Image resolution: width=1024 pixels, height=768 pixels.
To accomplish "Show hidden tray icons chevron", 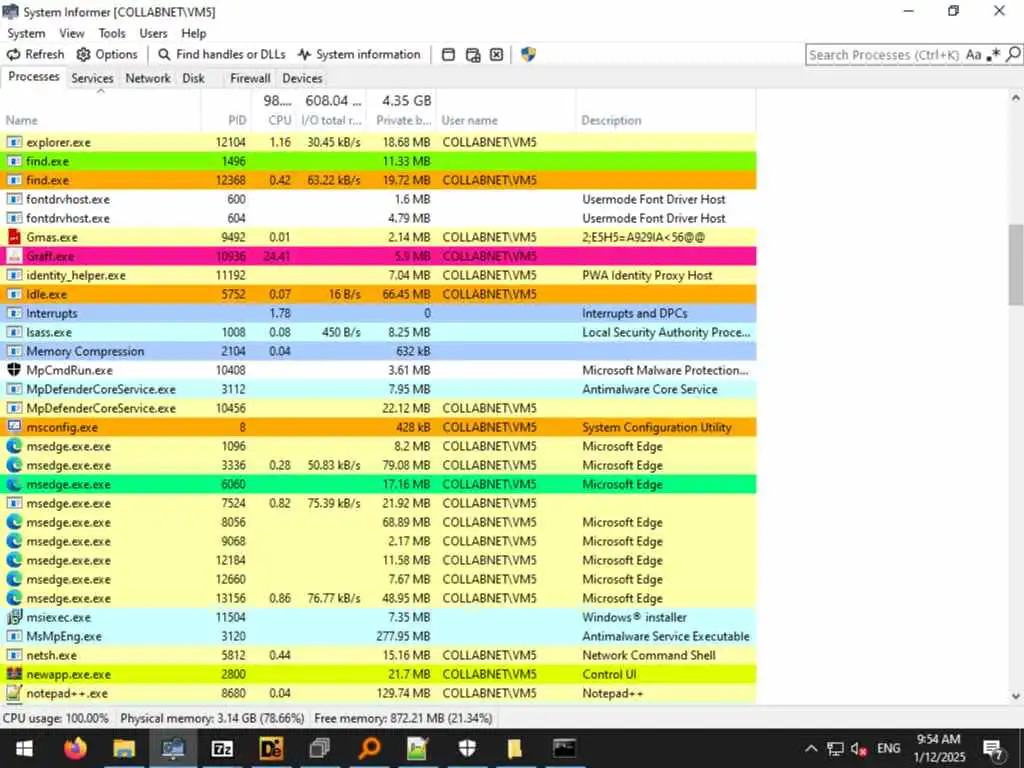I will pyautogui.click(x=811, y=748).
